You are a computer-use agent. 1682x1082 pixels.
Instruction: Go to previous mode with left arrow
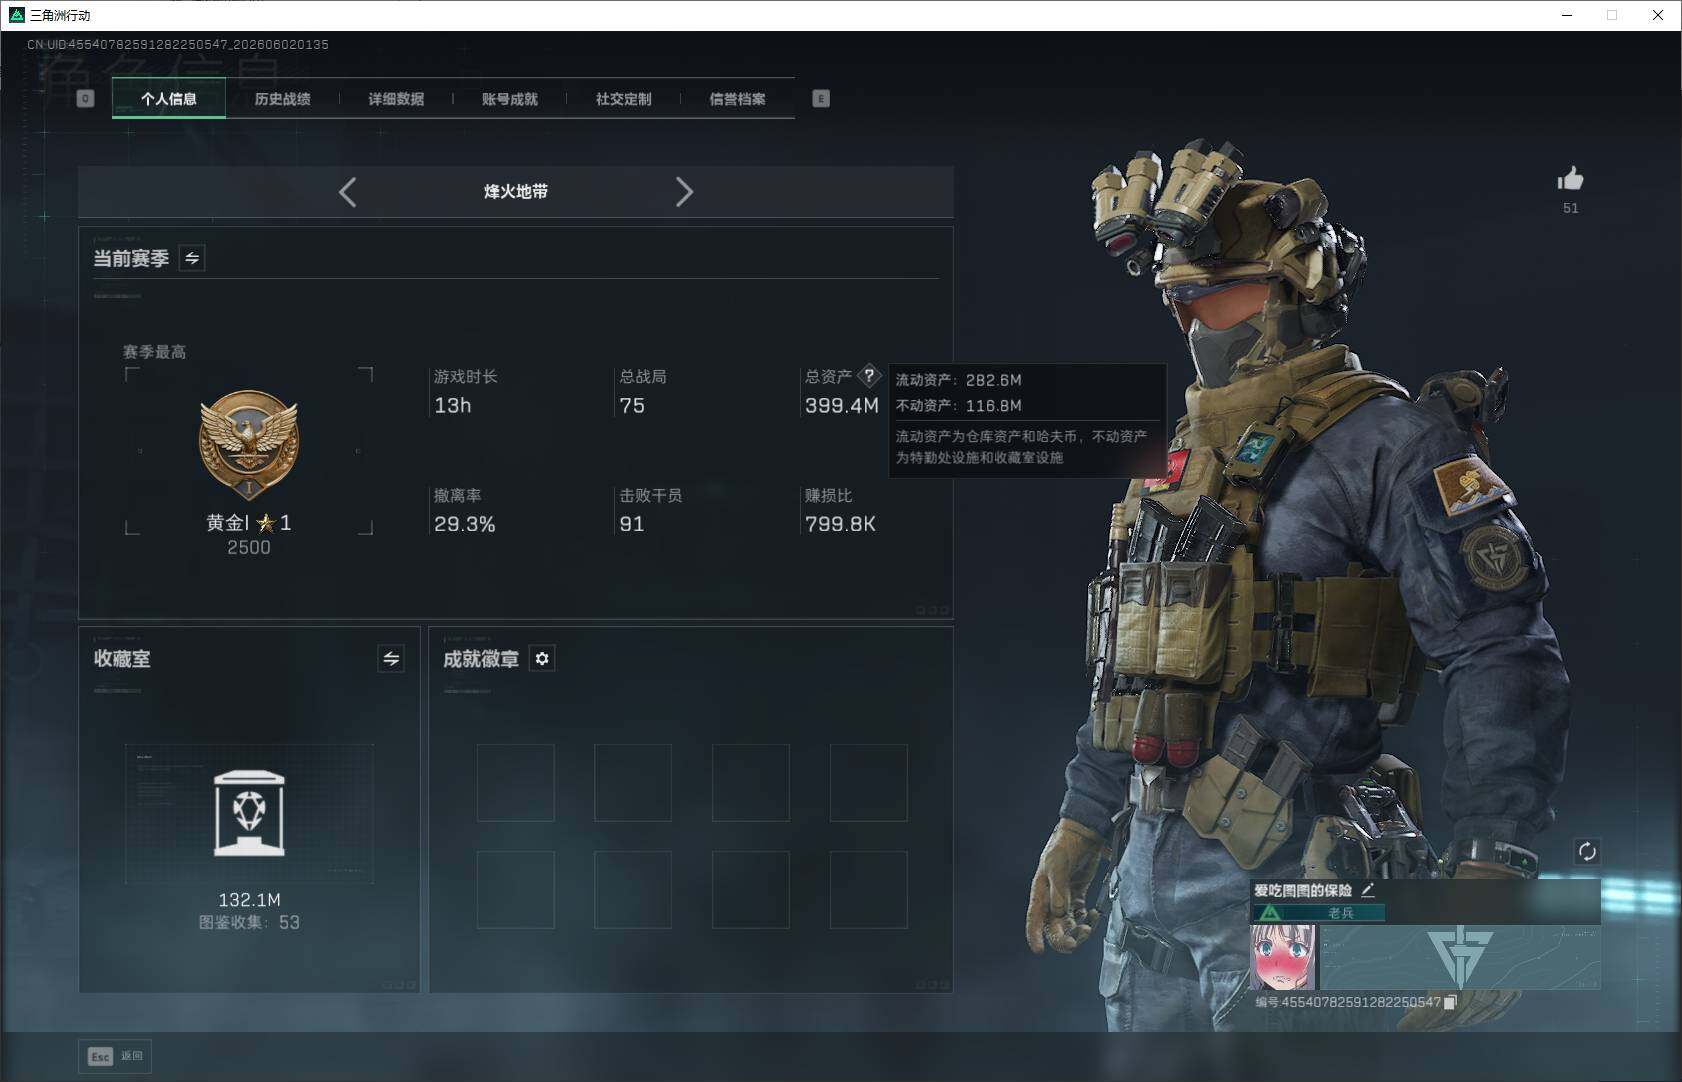click(347, 192)
